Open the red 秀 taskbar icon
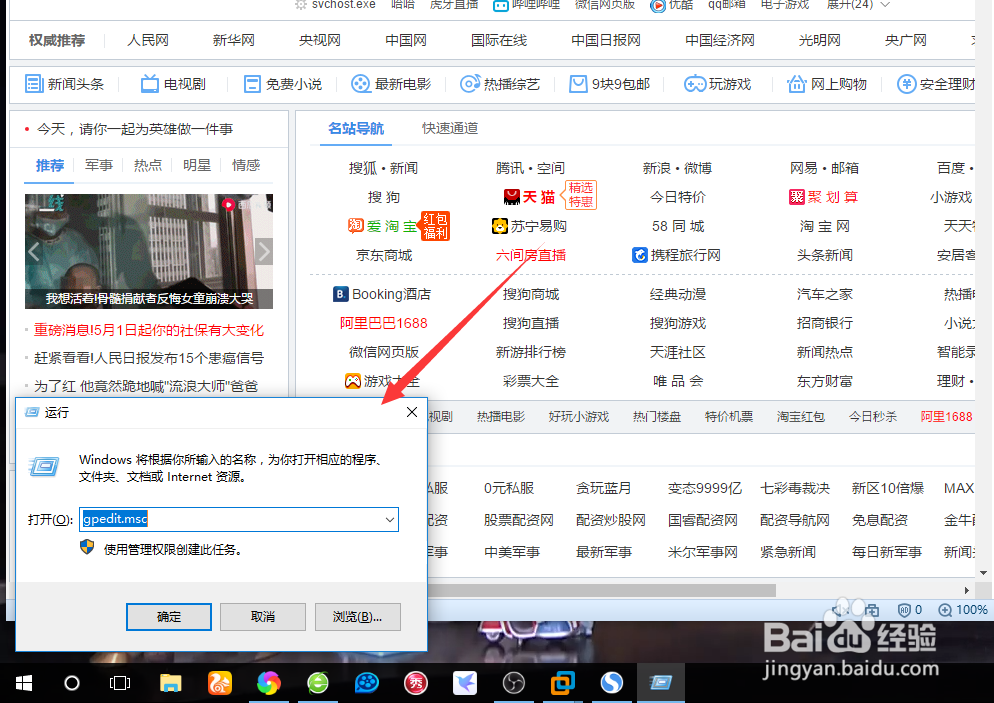 pyautogui.click(x=416, y=683)
